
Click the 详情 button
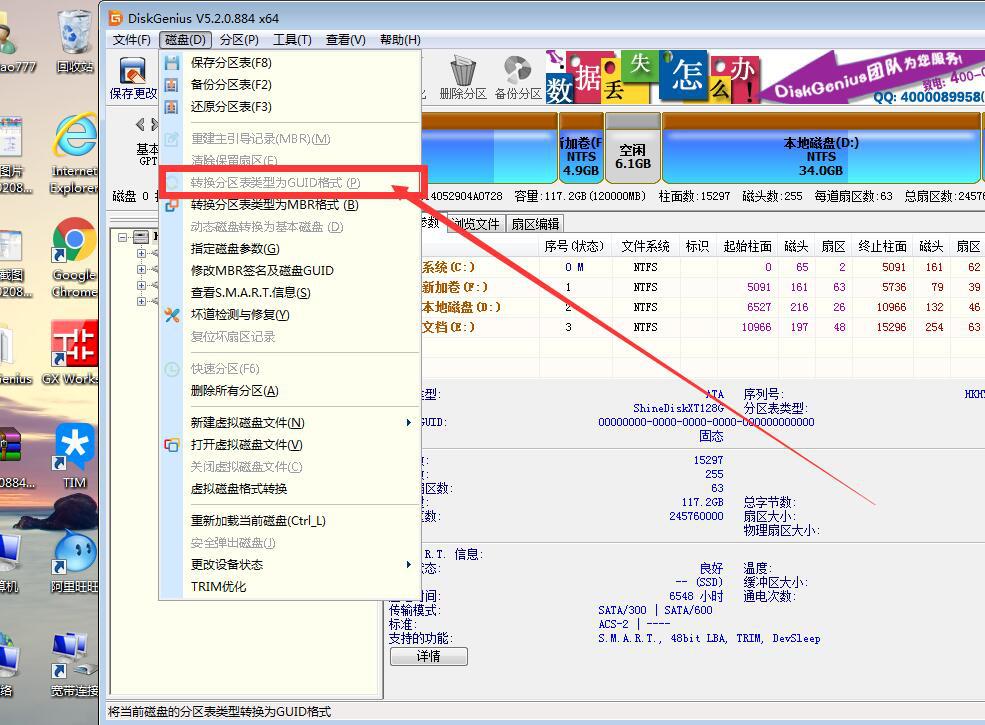tap(428, 656)
